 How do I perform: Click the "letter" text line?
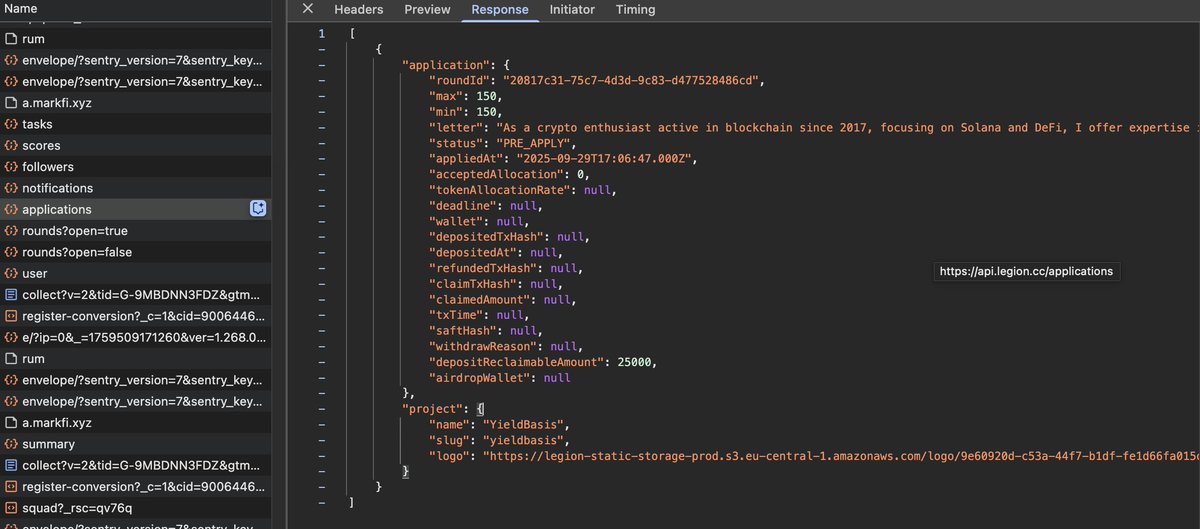coord(813,128)
